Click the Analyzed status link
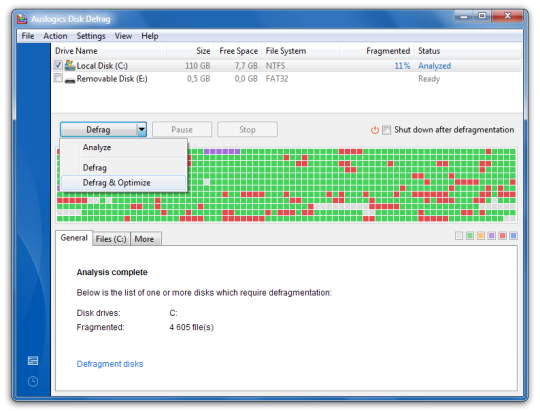This screenshot has height=411, width=540. (434, 66)
